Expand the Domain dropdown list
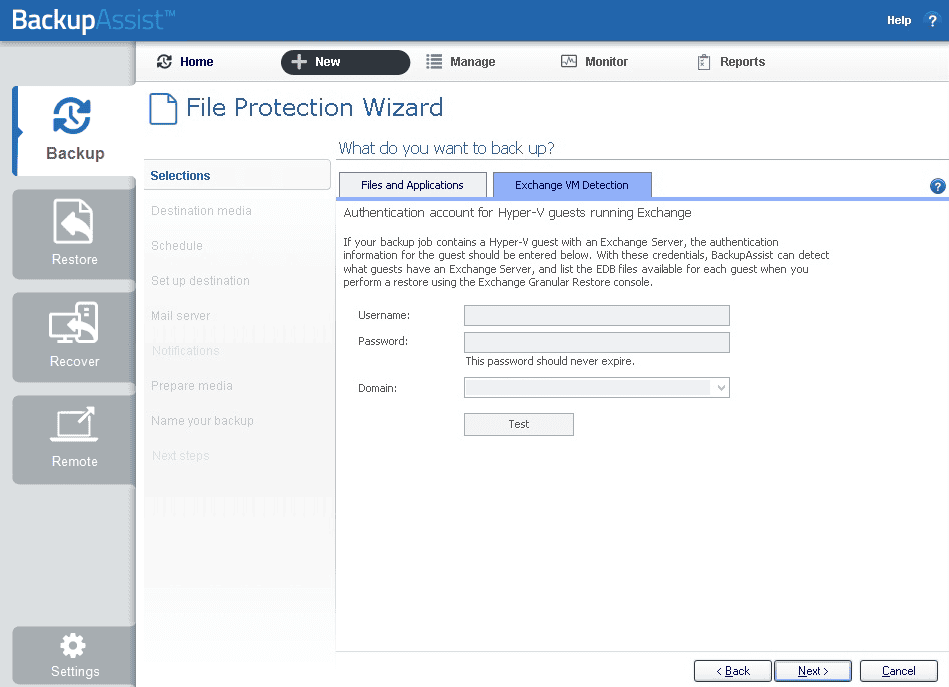949x687 pixels. click(720, 388)
